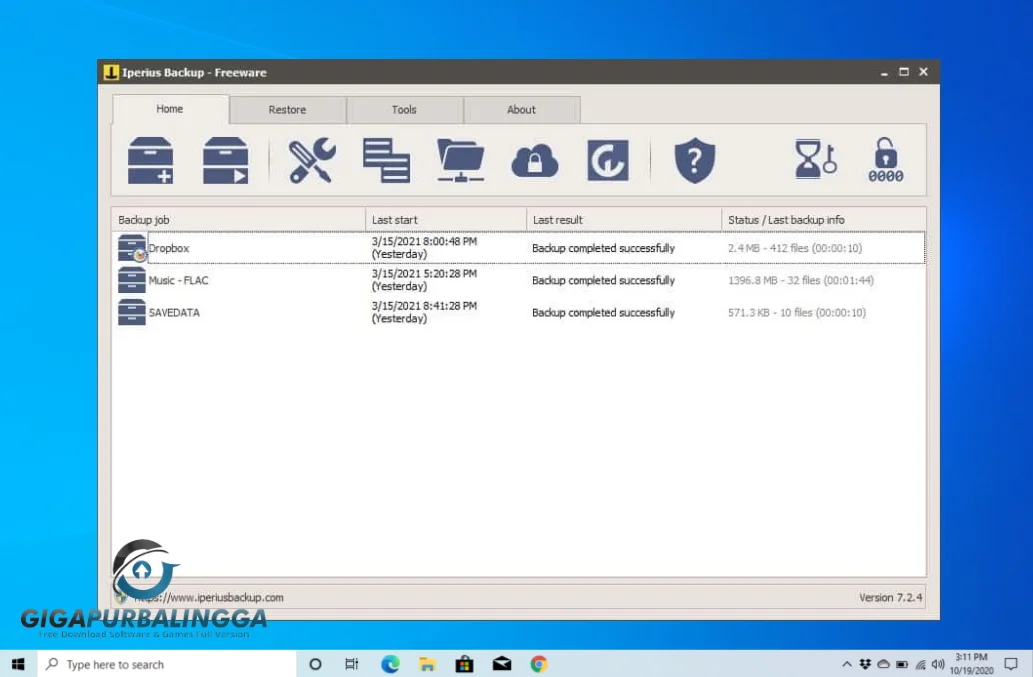Open the taskbar clock and date
The height and width of the screenshot is (677, 1033).
972,664
